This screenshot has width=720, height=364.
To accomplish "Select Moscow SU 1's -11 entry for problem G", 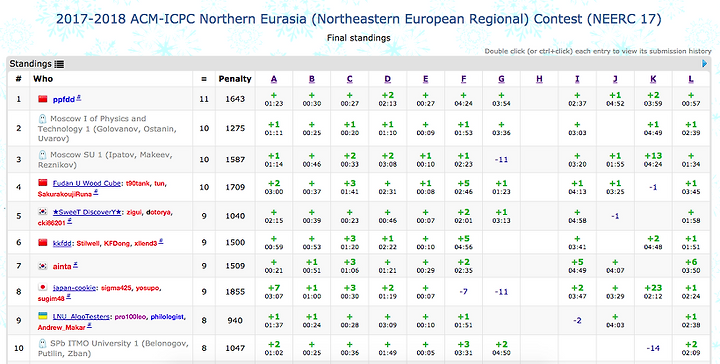I will click(x=501, y=160).
